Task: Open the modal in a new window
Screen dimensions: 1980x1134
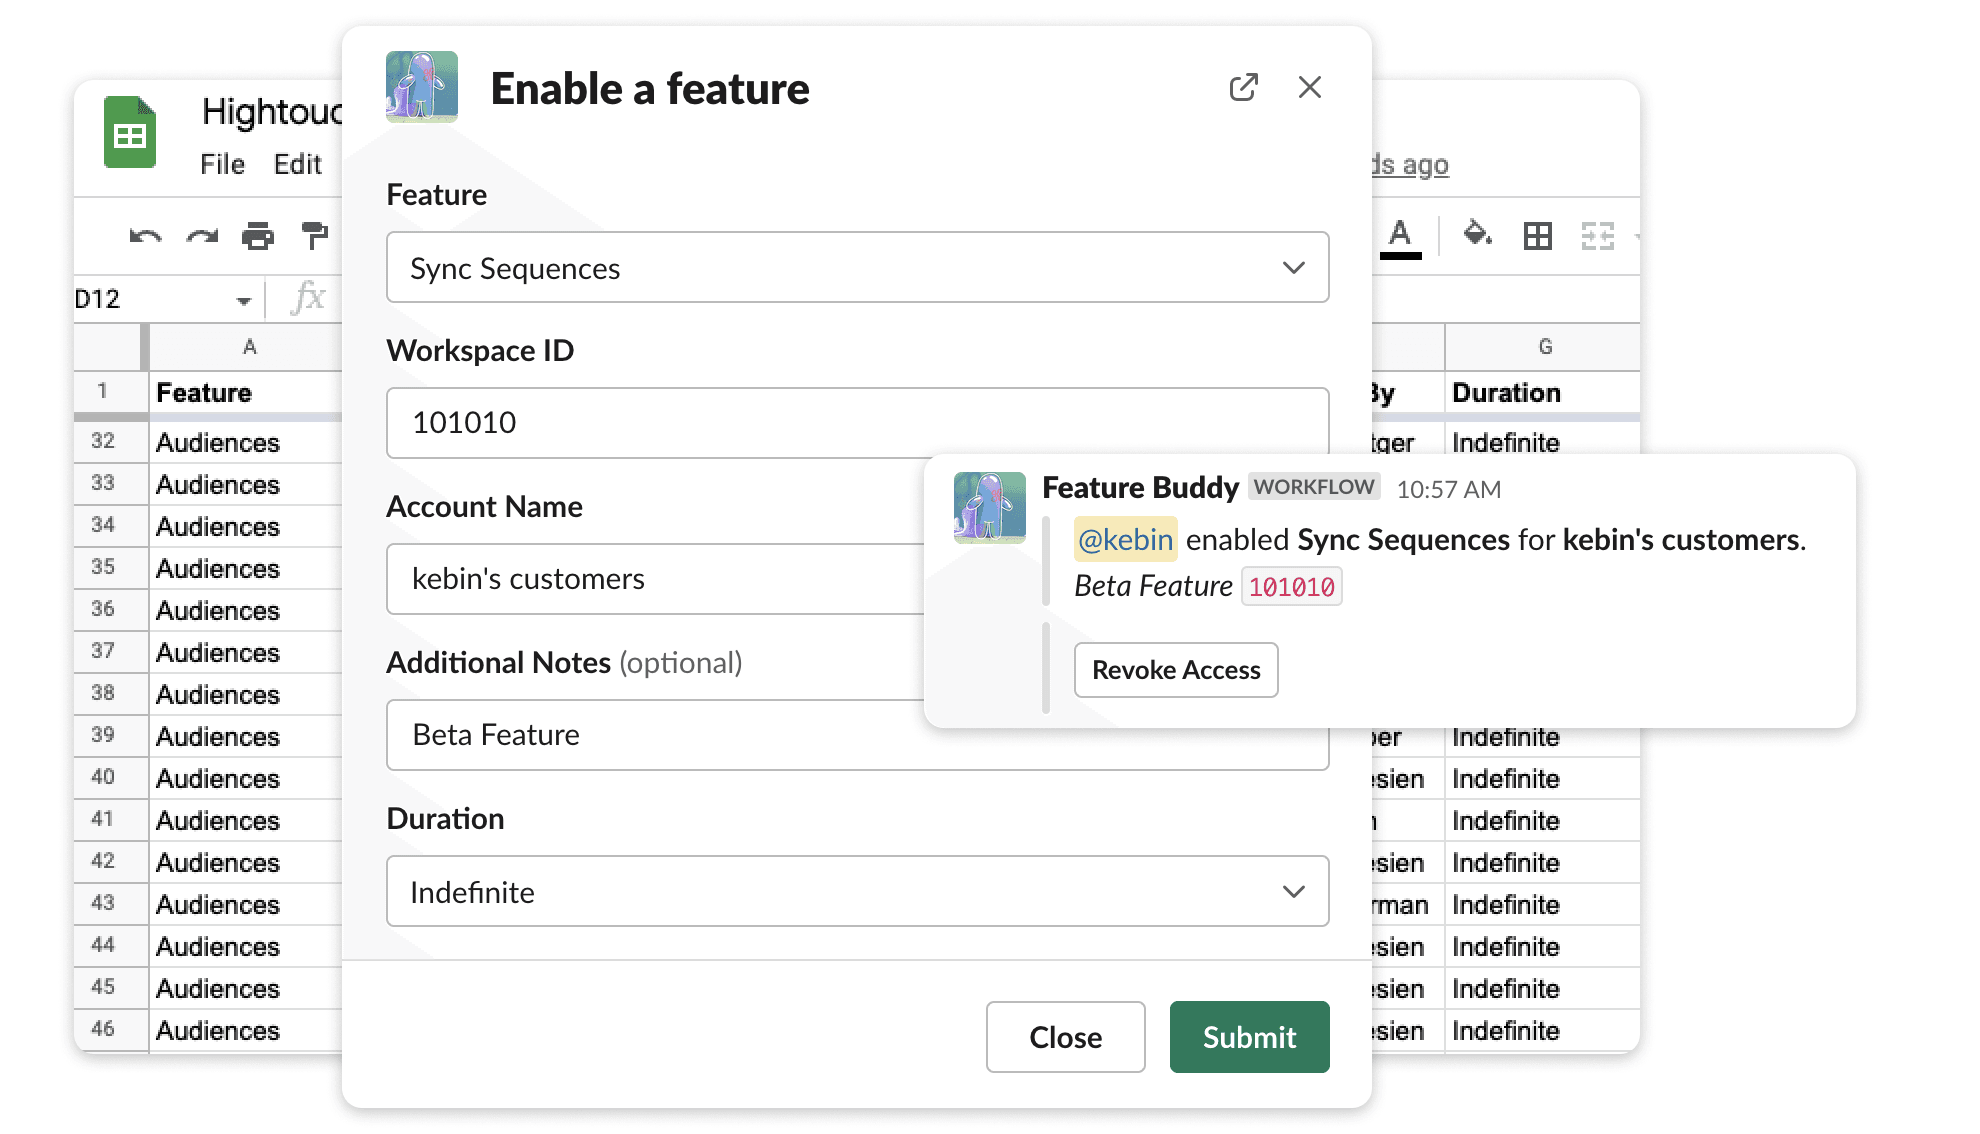Action: click(x=1243, y=88)
